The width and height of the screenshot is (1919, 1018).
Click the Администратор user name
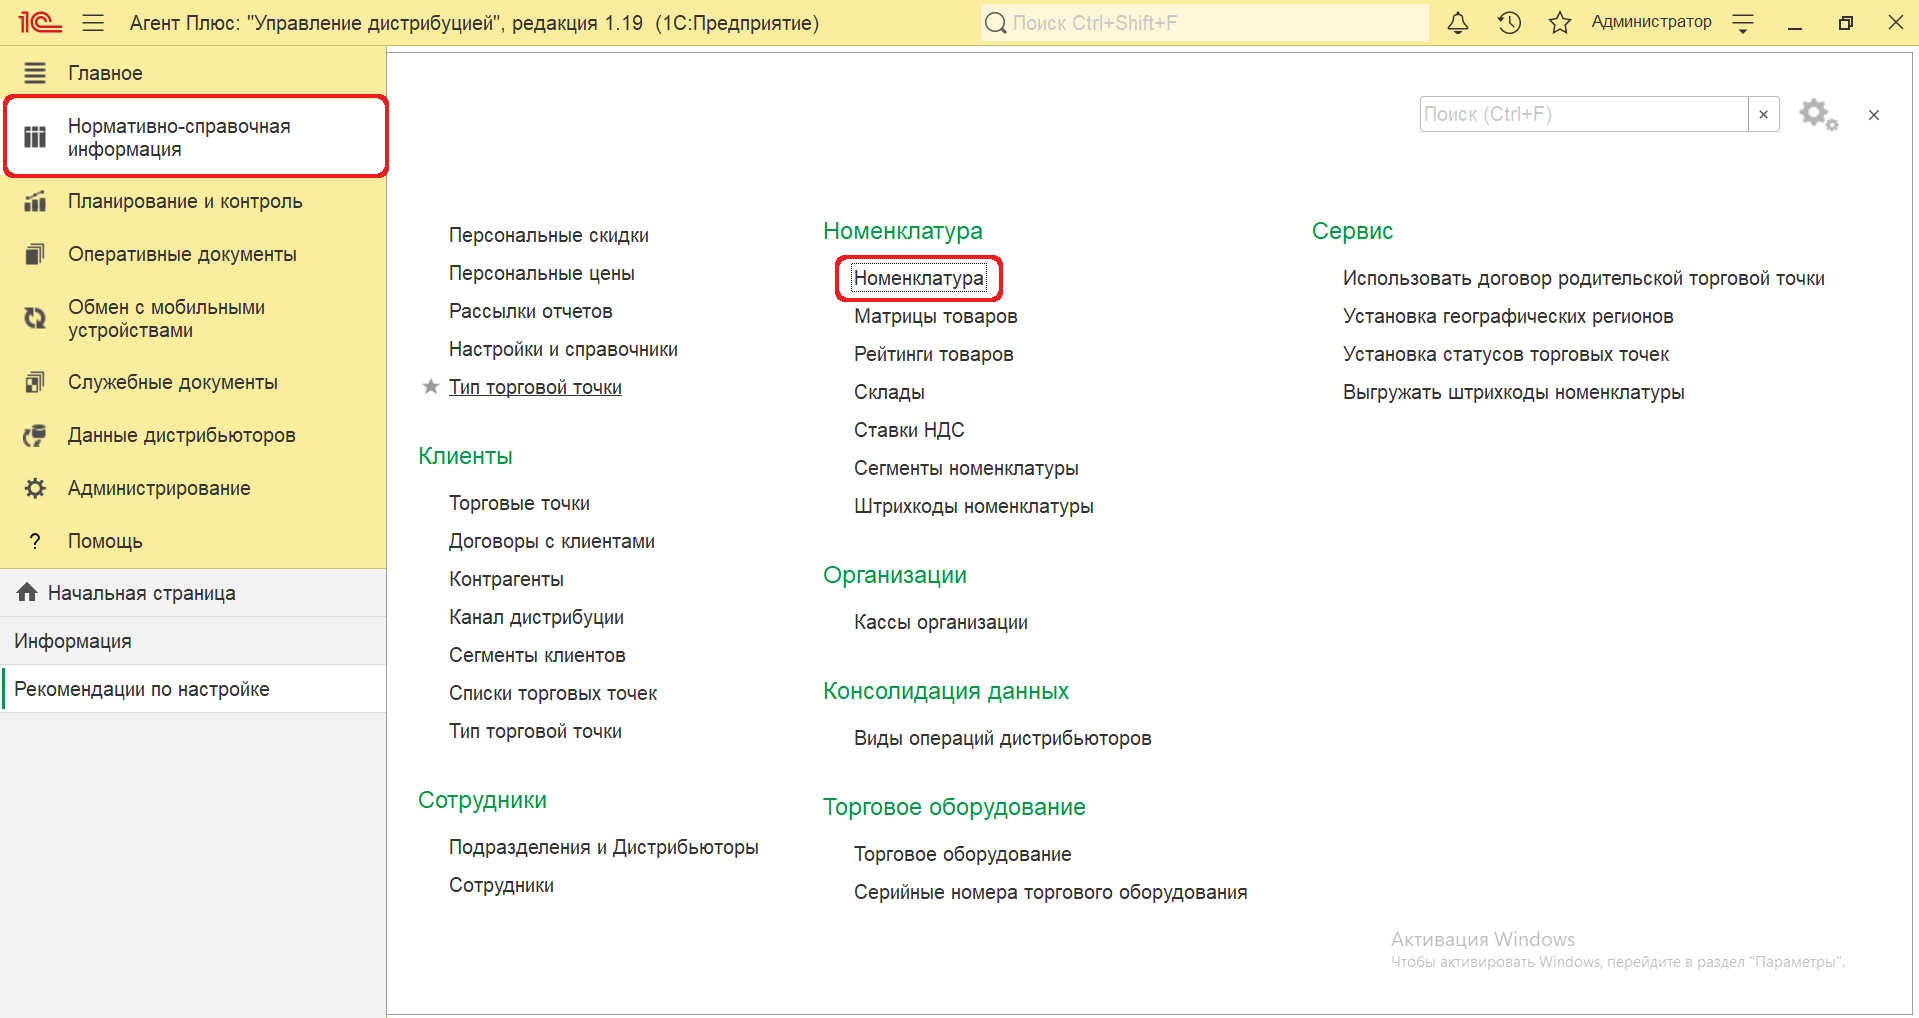1651,22
